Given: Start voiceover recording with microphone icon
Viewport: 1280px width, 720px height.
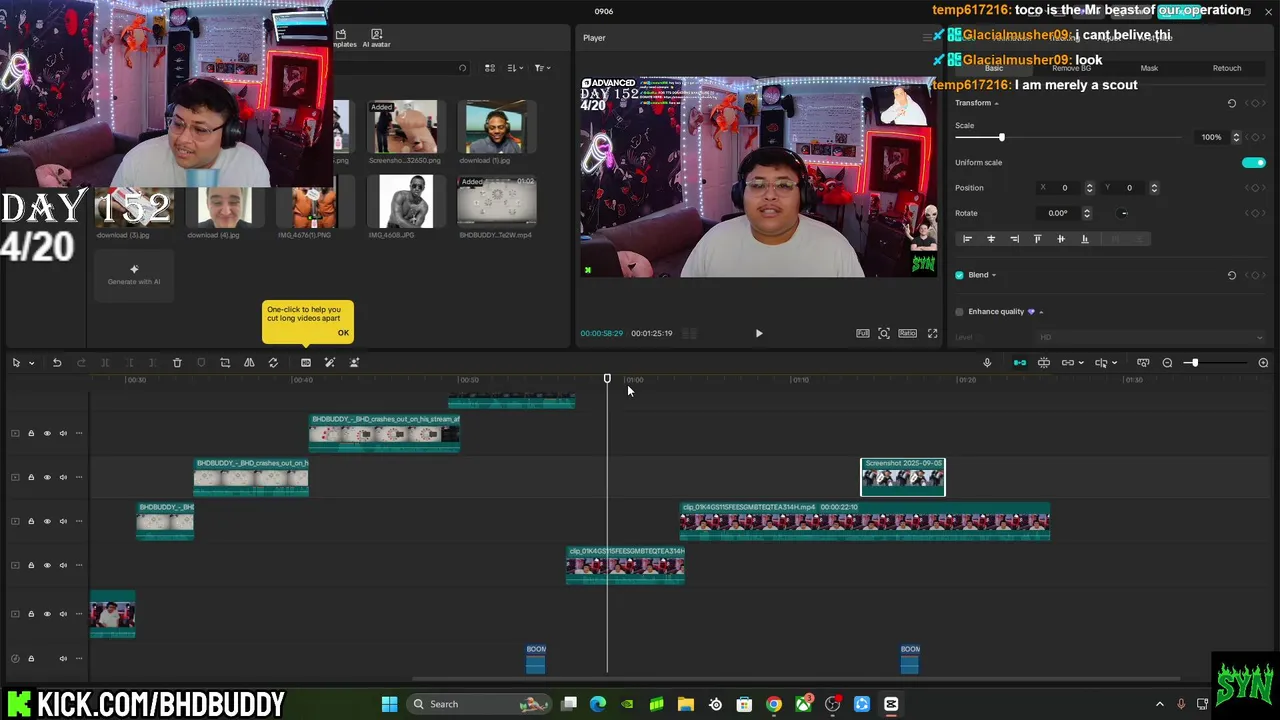Looking at the screenshot, I should point(987,363).
